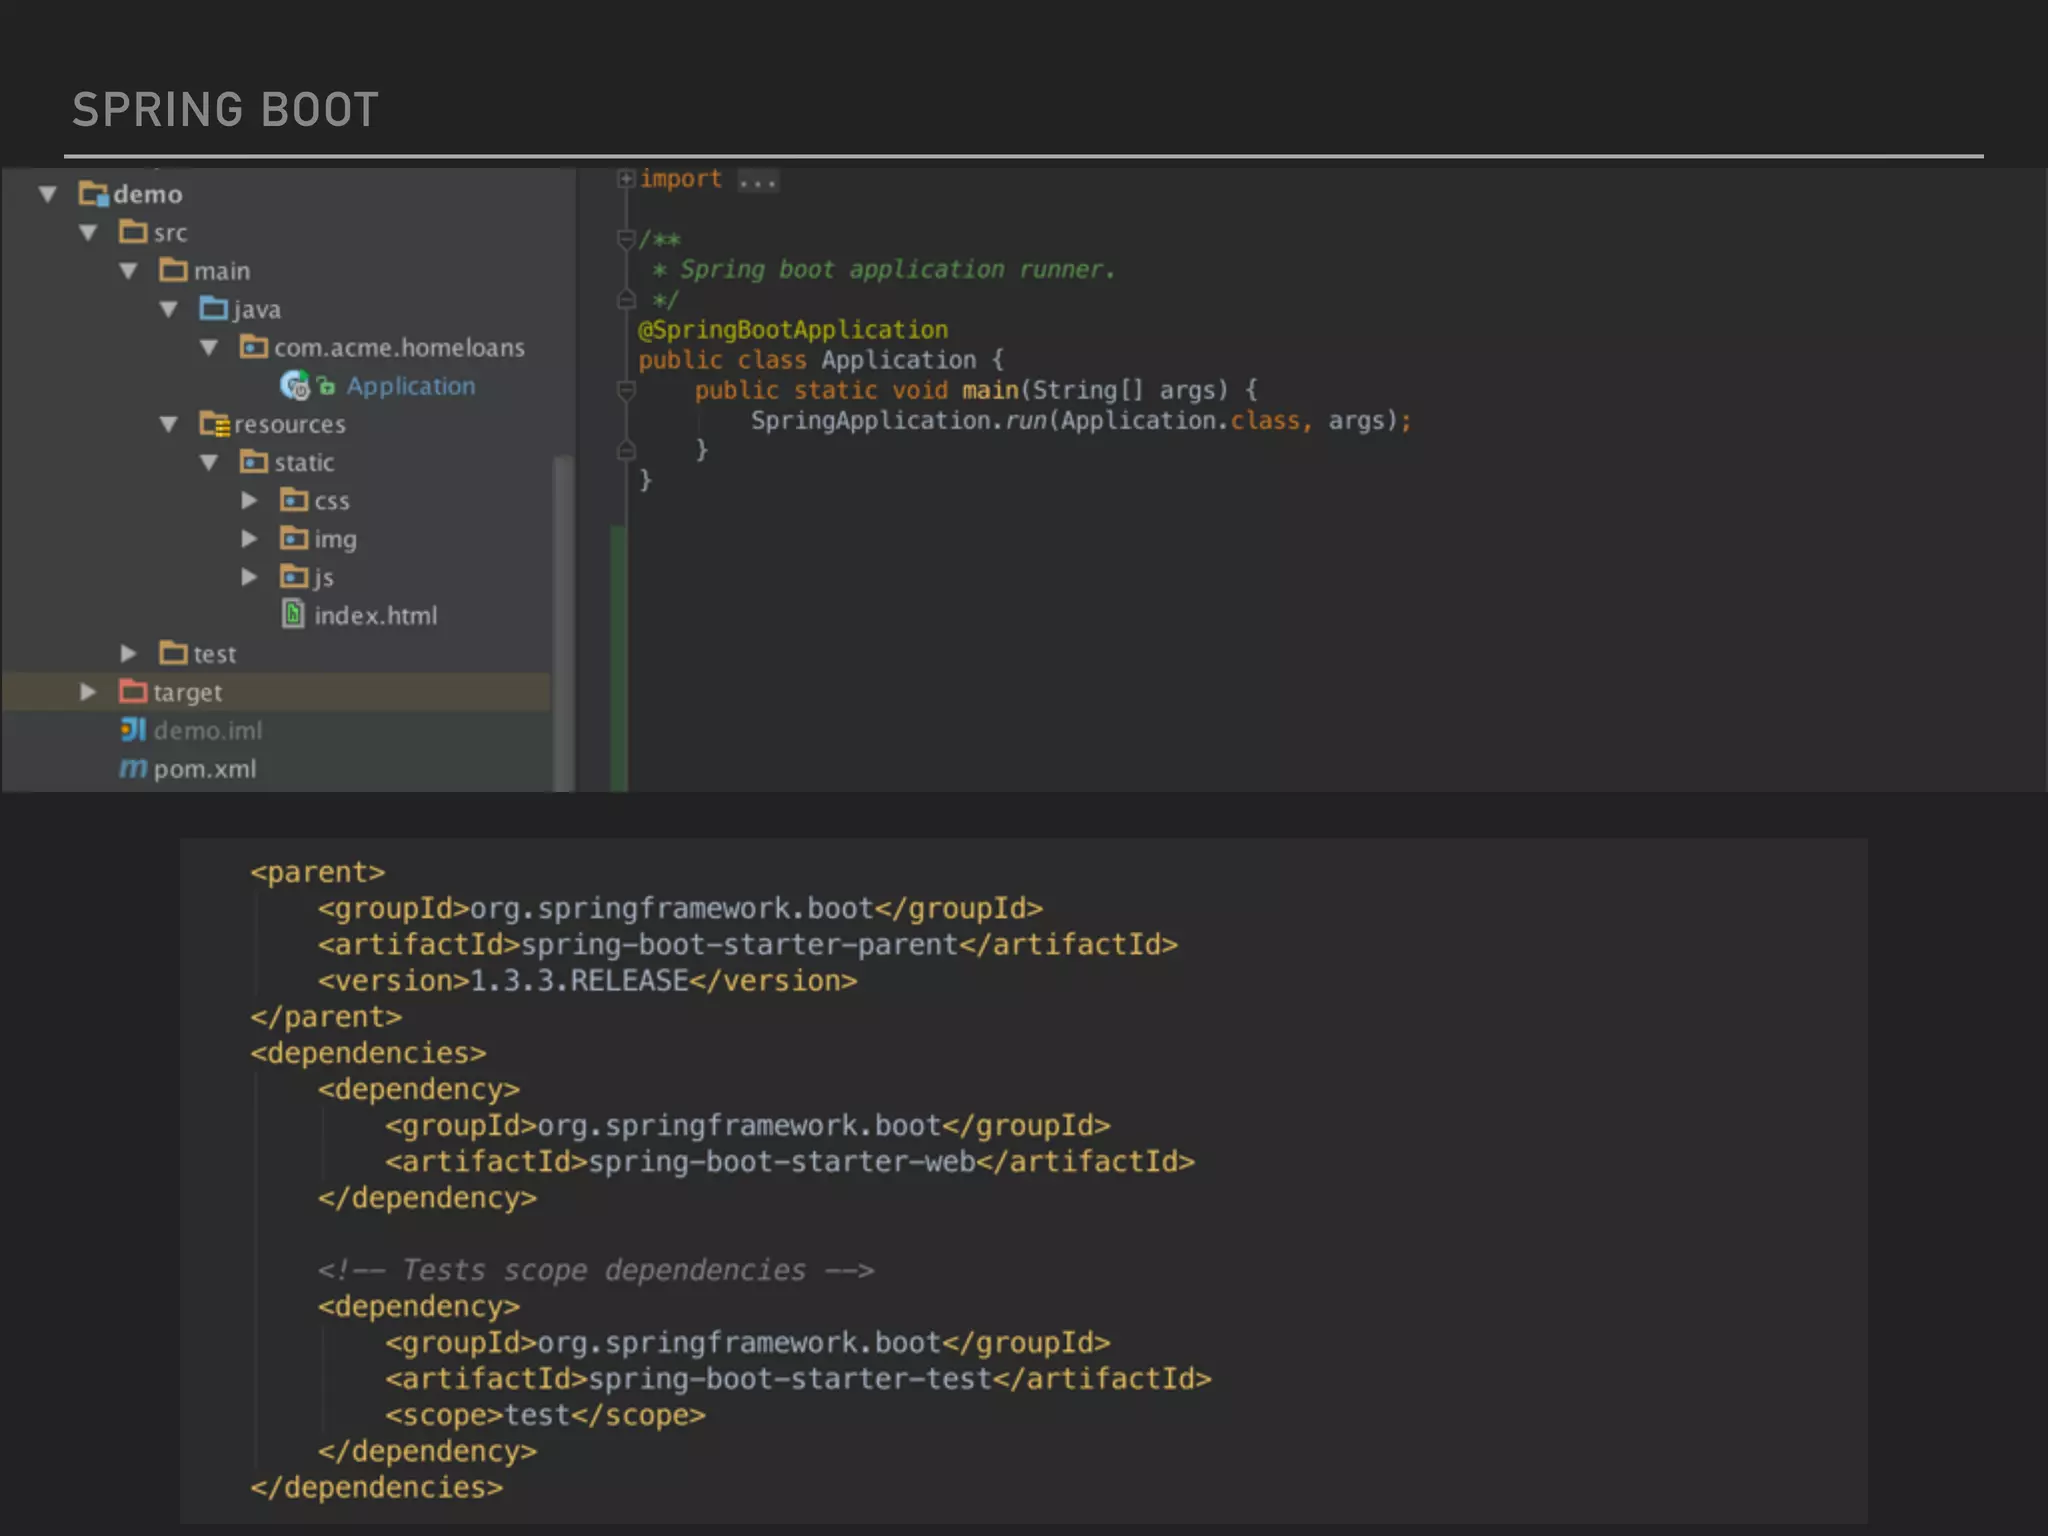Collapse the Javadoc comment fold marker

pyautogui.click(x=626, y=239)
